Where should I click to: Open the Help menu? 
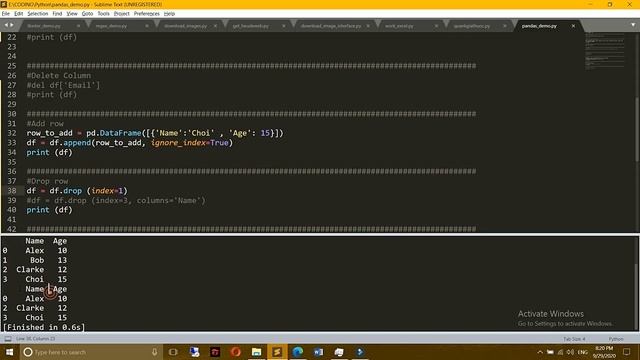tap(169, 13)
